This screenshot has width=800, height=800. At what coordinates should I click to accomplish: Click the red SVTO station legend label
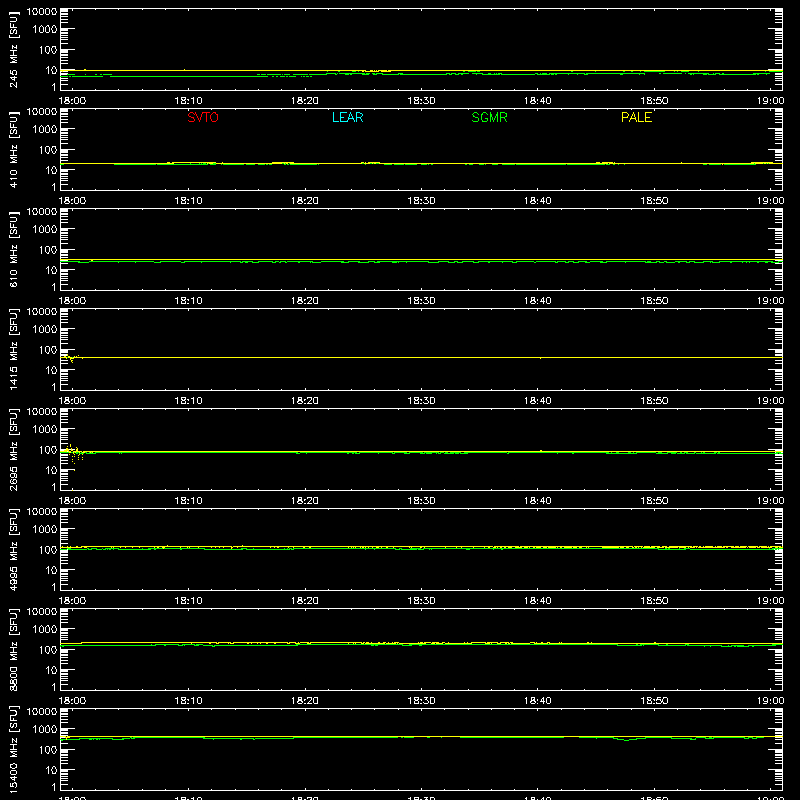tap(203, 117)
